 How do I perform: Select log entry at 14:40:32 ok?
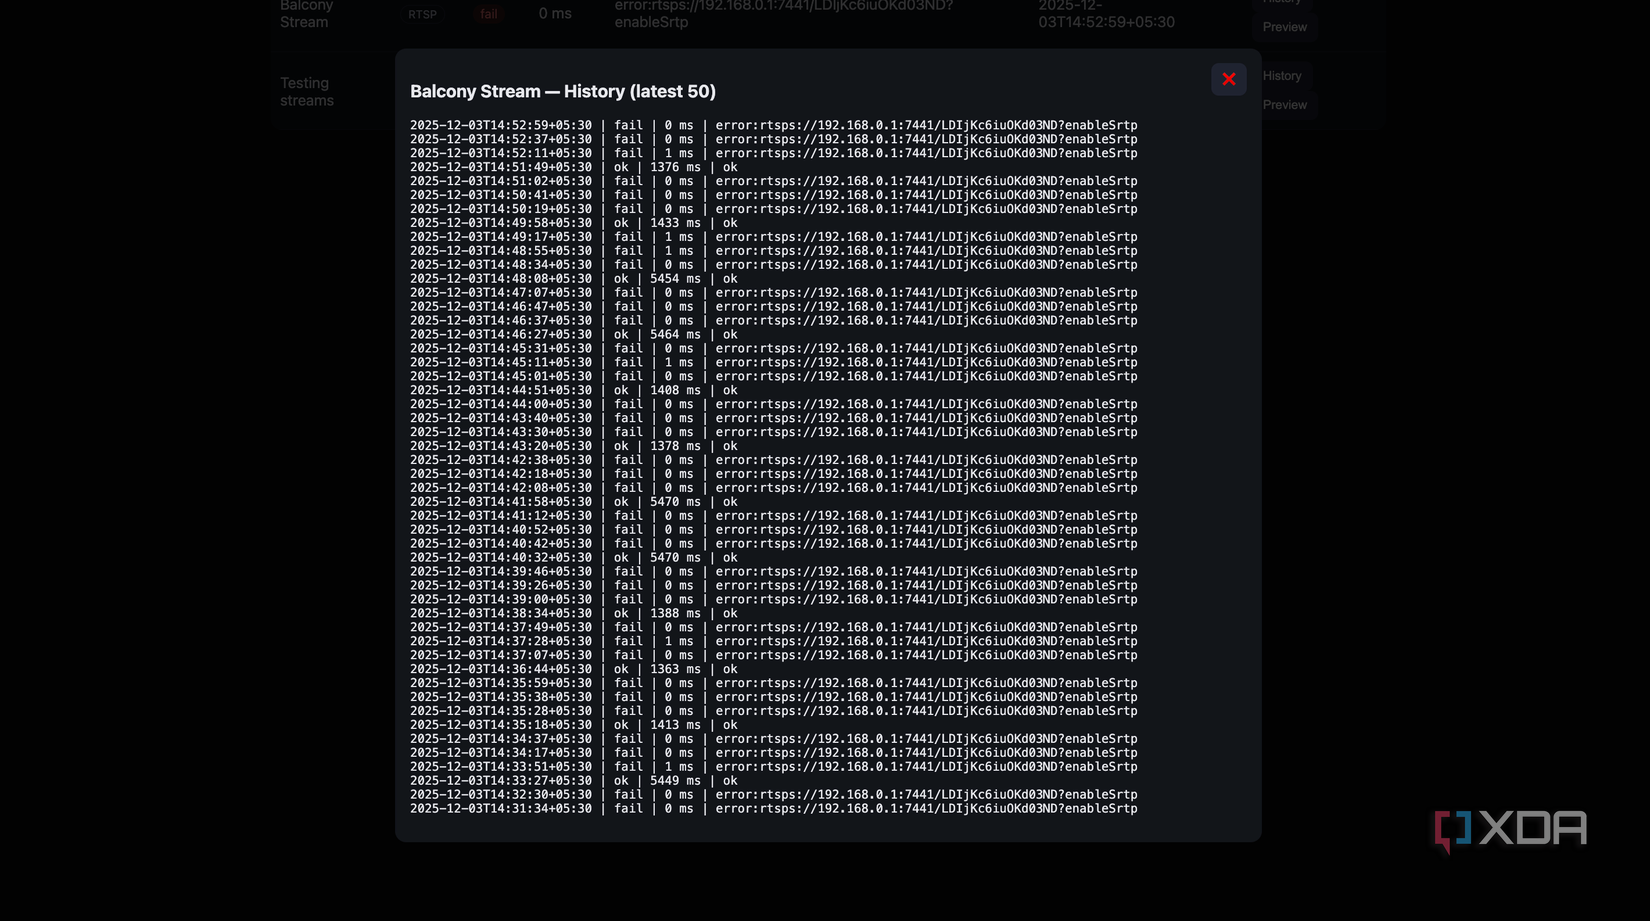574,558
